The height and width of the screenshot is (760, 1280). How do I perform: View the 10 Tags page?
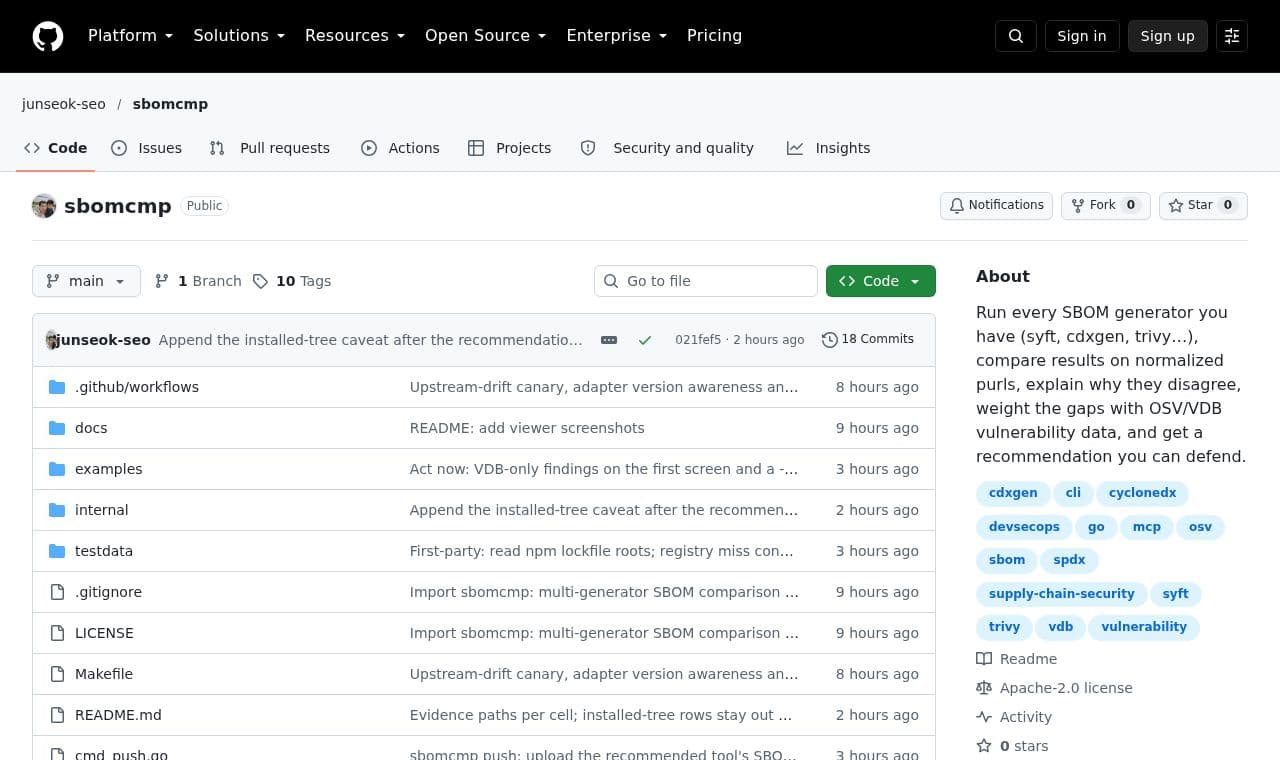292,281
